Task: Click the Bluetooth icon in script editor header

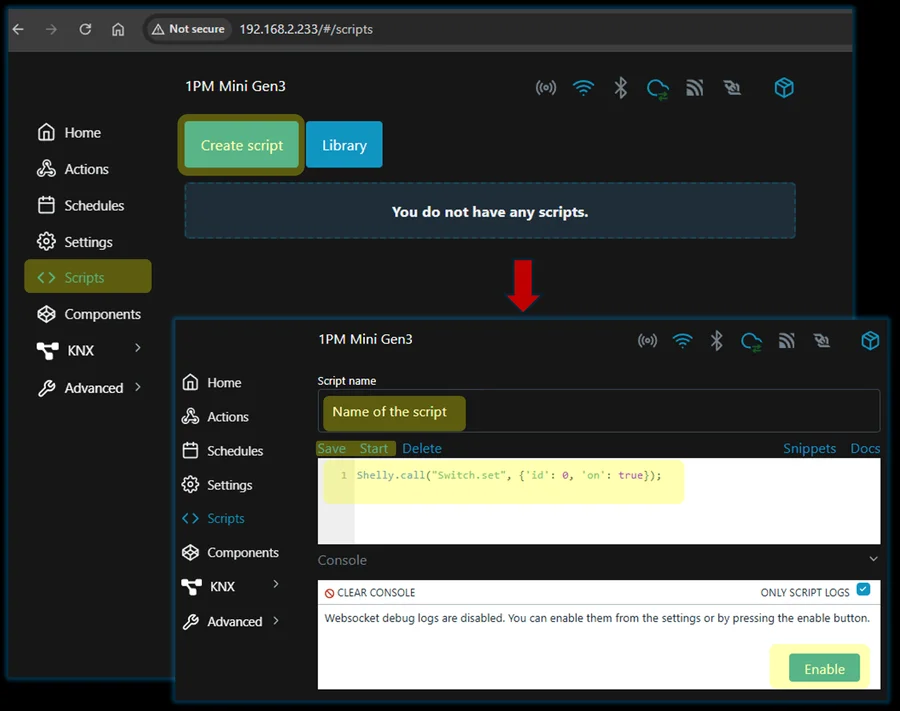Action: click(716, 341)
